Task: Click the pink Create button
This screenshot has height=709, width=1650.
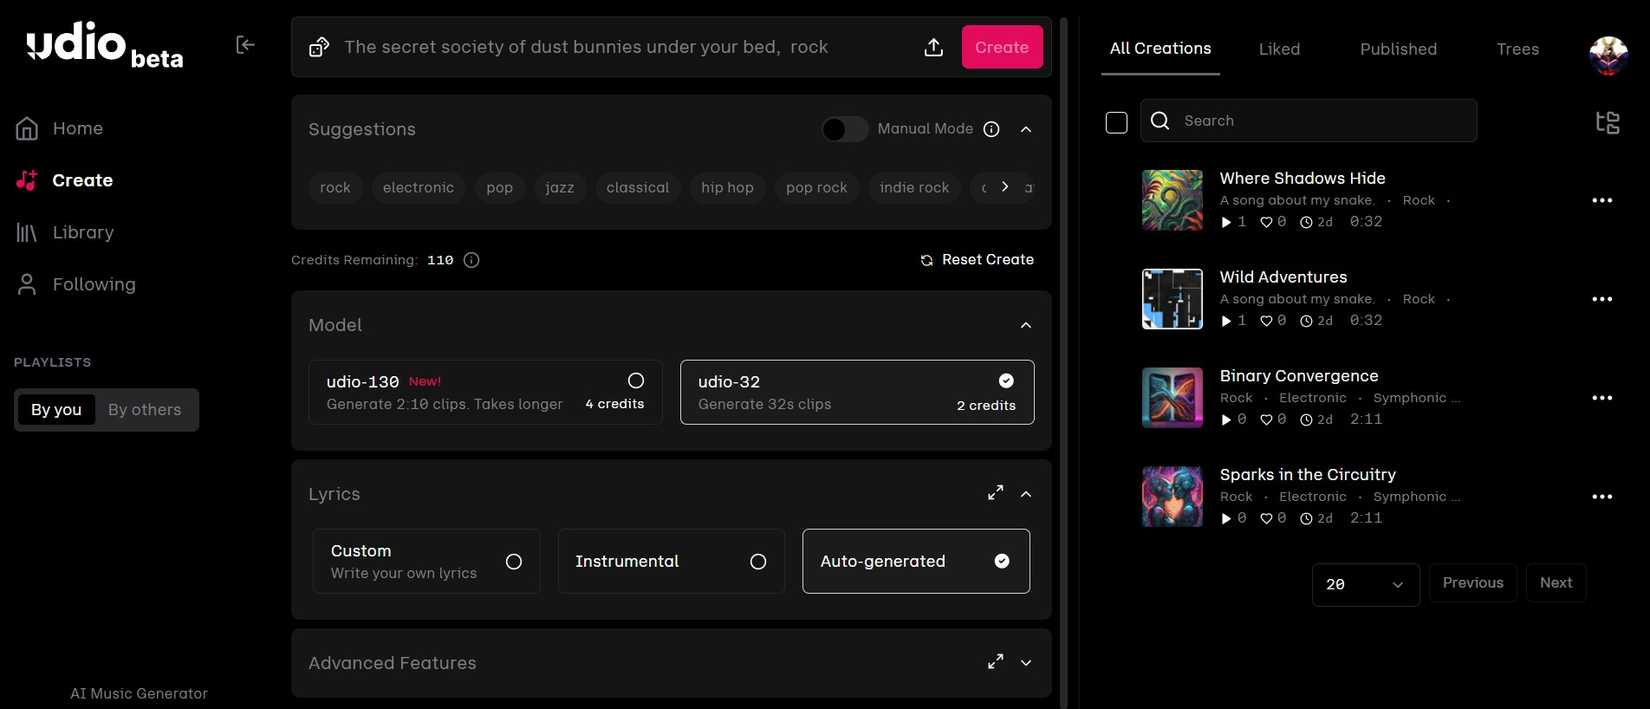Action: tap(1002, 47)
